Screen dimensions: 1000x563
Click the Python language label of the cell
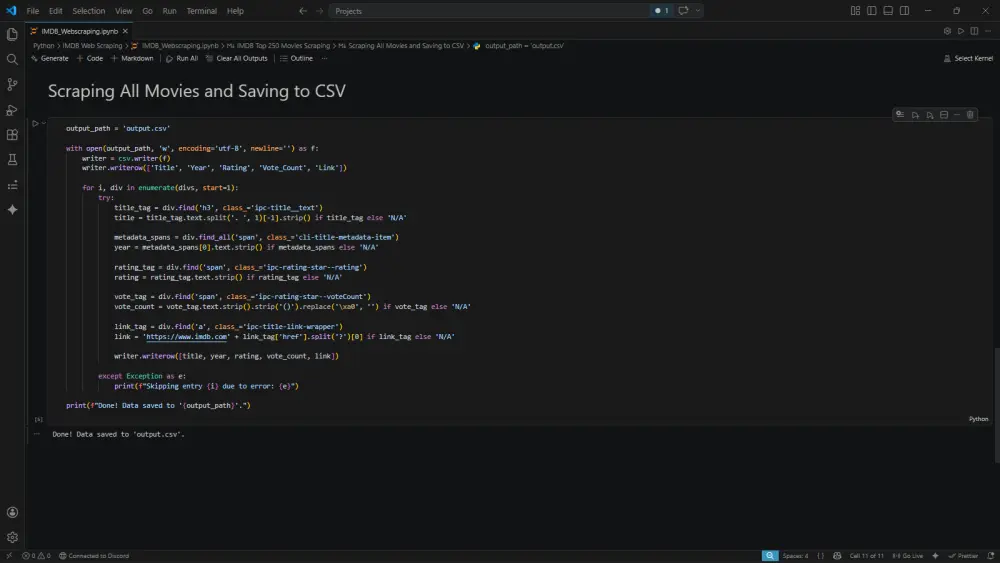pyautogui.click(x=978, y=419)
